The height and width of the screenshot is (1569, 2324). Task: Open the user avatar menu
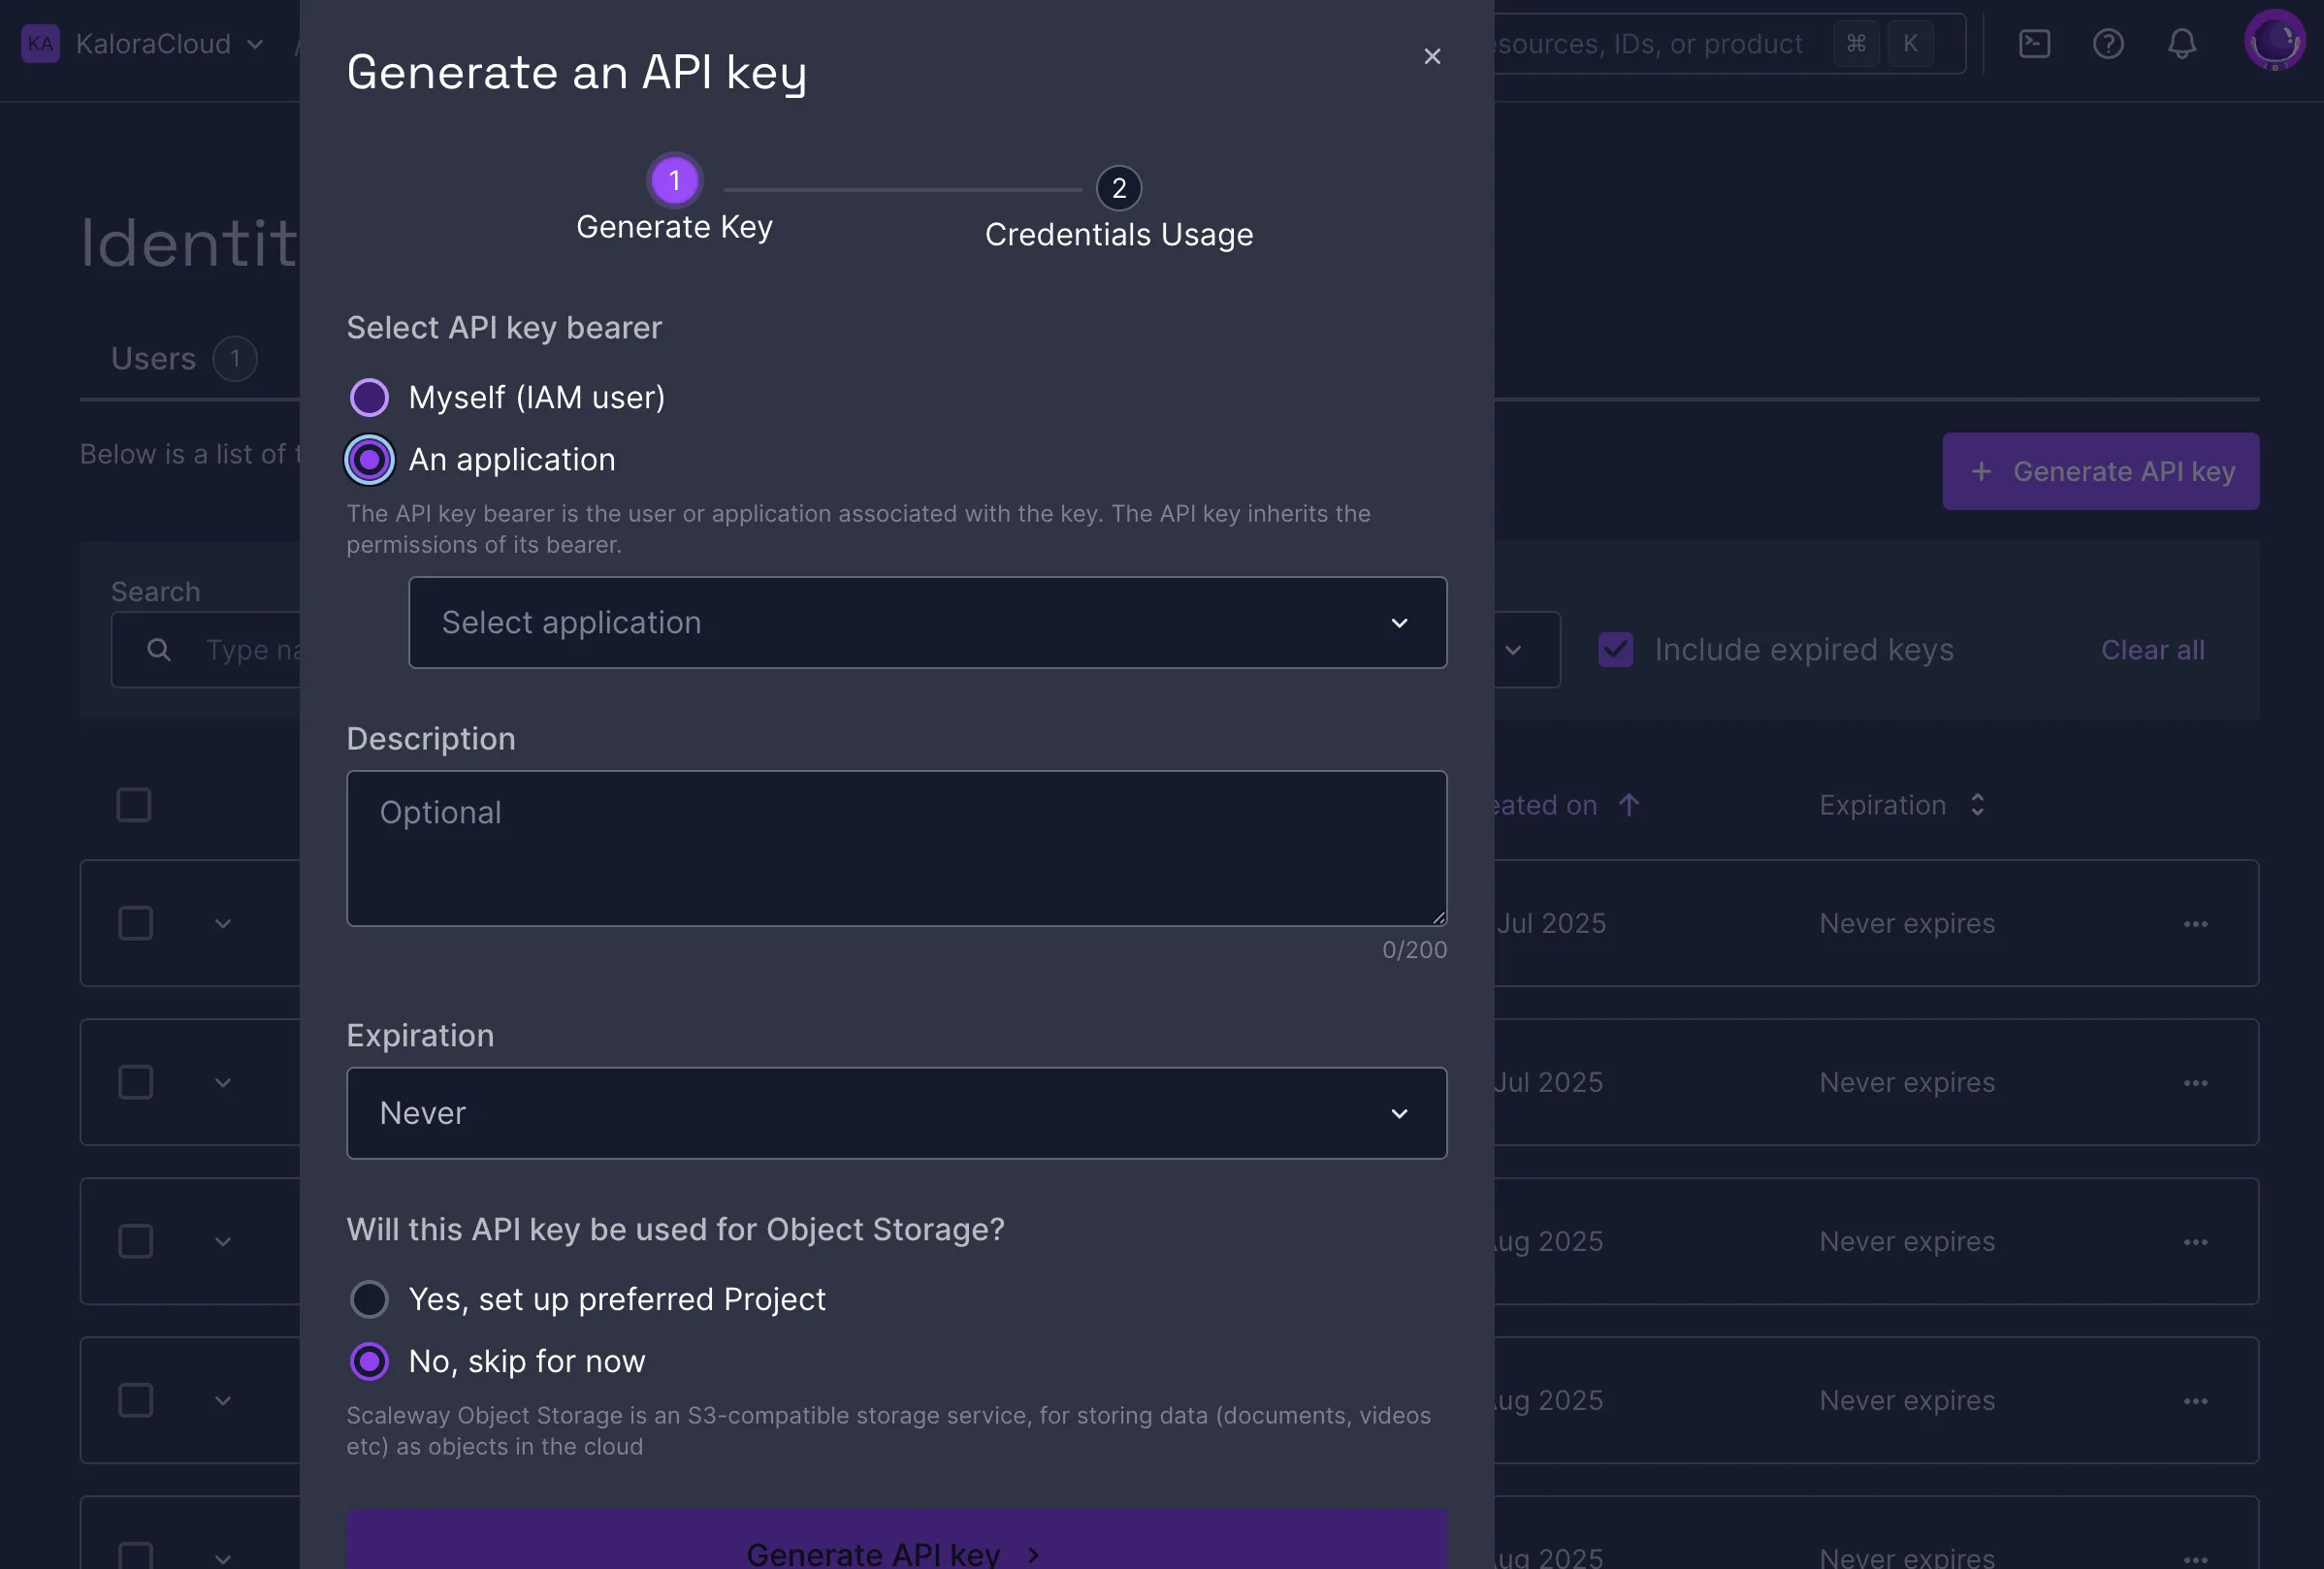[x=2273, y=42]
